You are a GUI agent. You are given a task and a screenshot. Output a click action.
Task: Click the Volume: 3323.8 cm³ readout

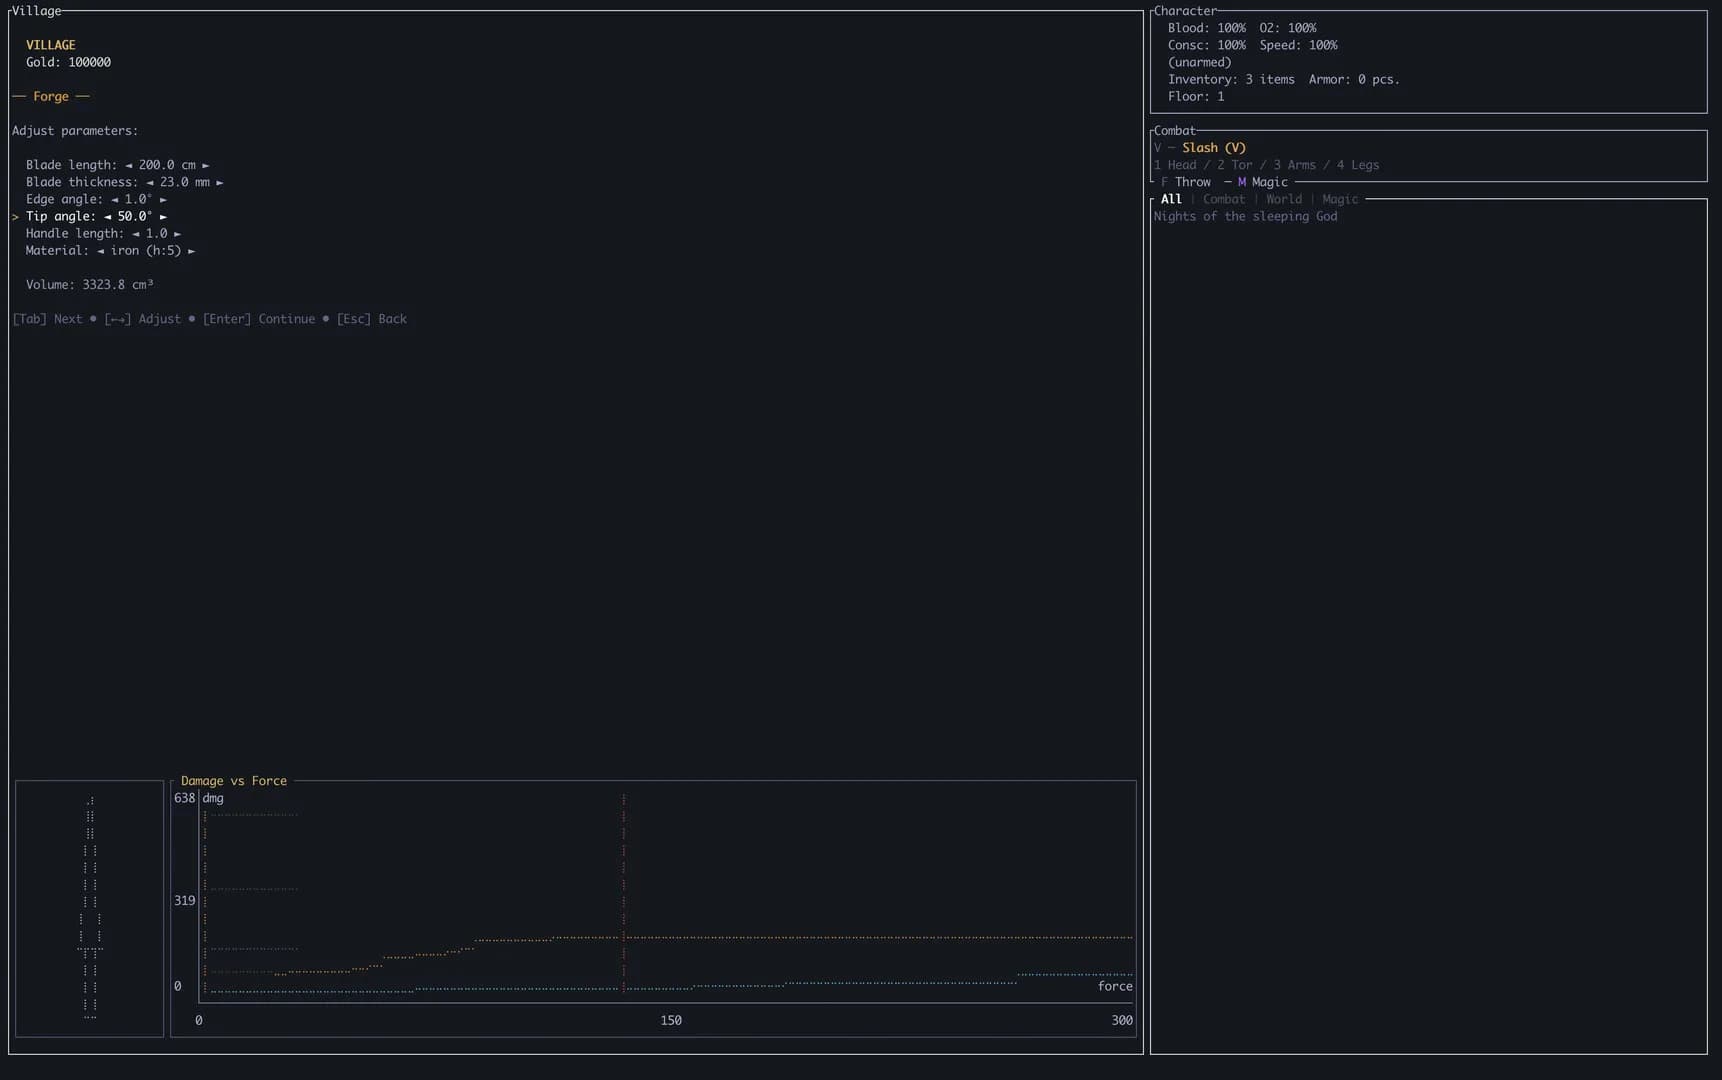click(90, 285)
